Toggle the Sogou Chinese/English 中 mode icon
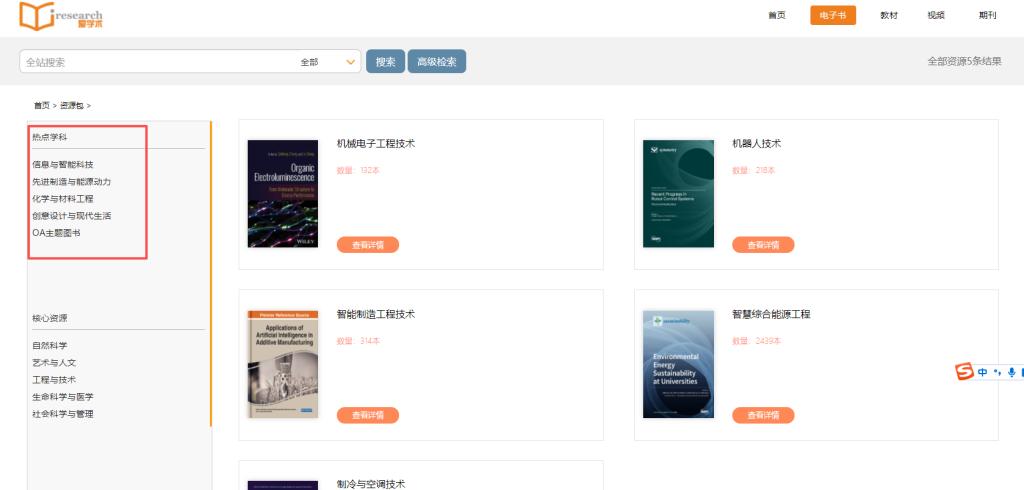The image size is (1024, 490). pyautogui.click(x=983, y=372)
